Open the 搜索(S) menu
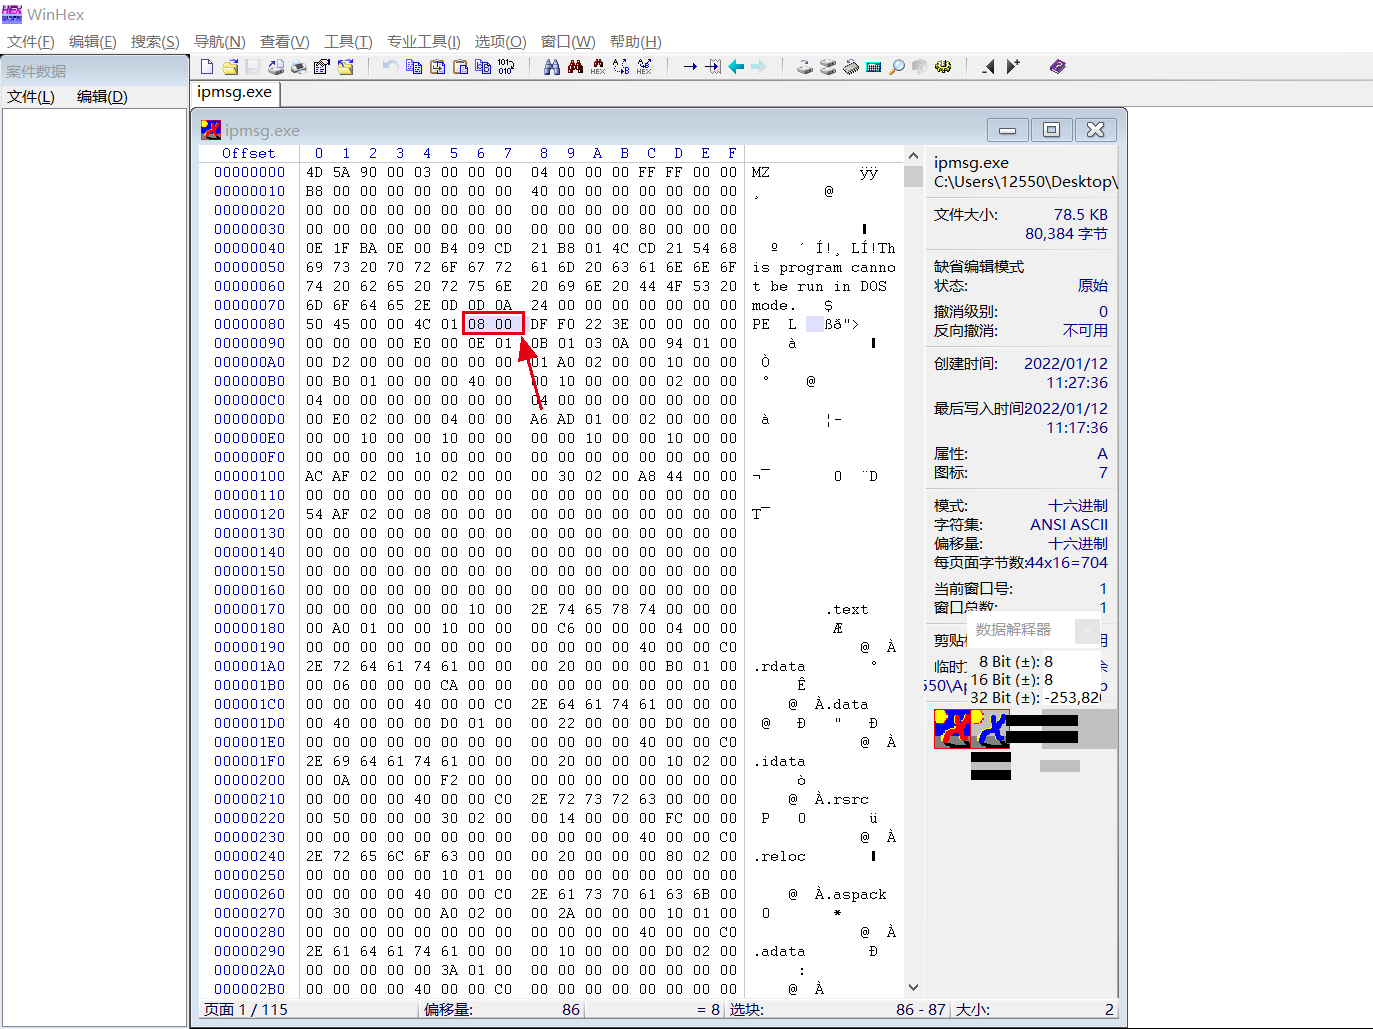This screenshot has height=1029, width=1373. (x=155, y=41)
